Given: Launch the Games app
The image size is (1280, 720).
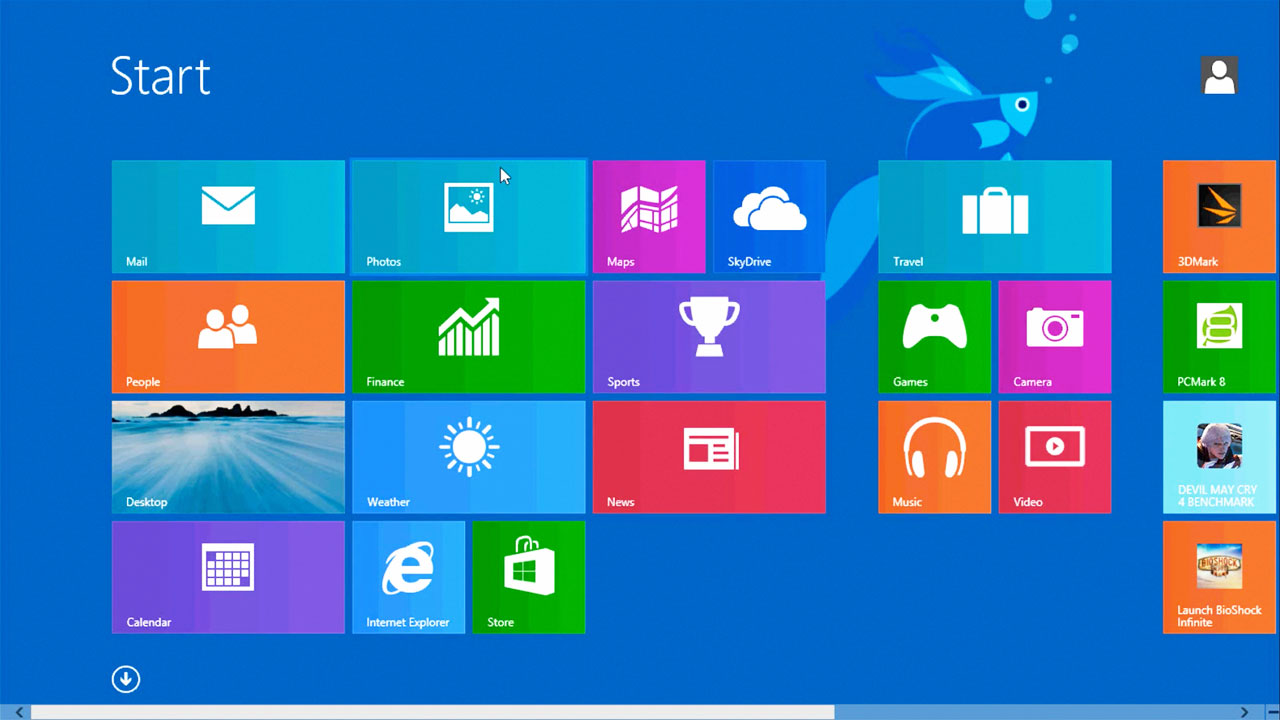Looking at the screenshot, I should [x=934, y=336].
